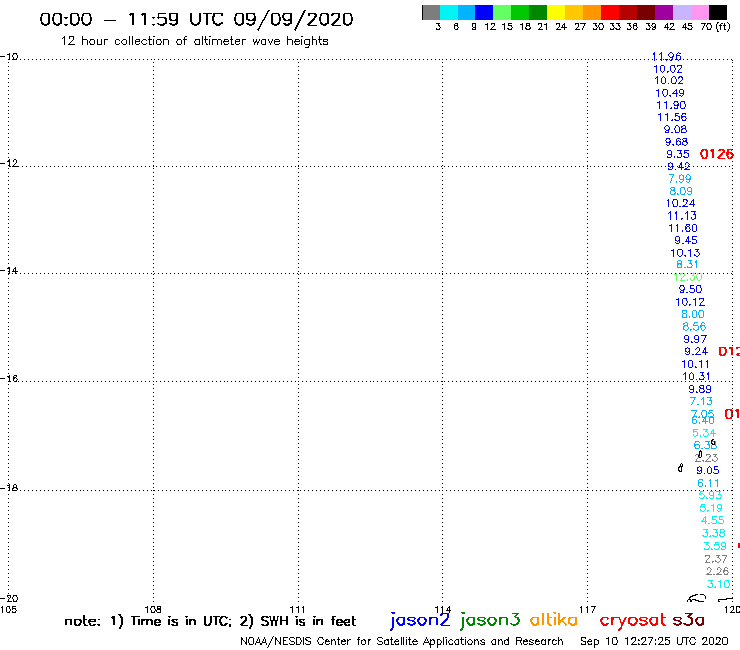The height and width of the screenshot is (650, 740).
Task: Click the black legend swatch at the end
Action: coord(718,12)
